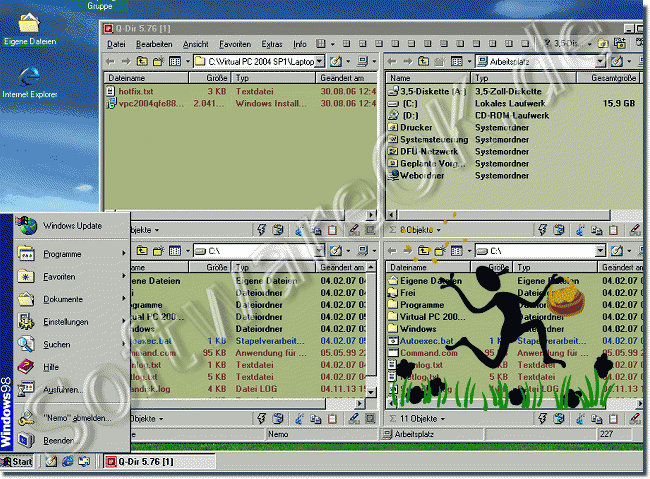Expand the C:\Virtual PC 2004 SP1 address dropdown

[320, 62]
